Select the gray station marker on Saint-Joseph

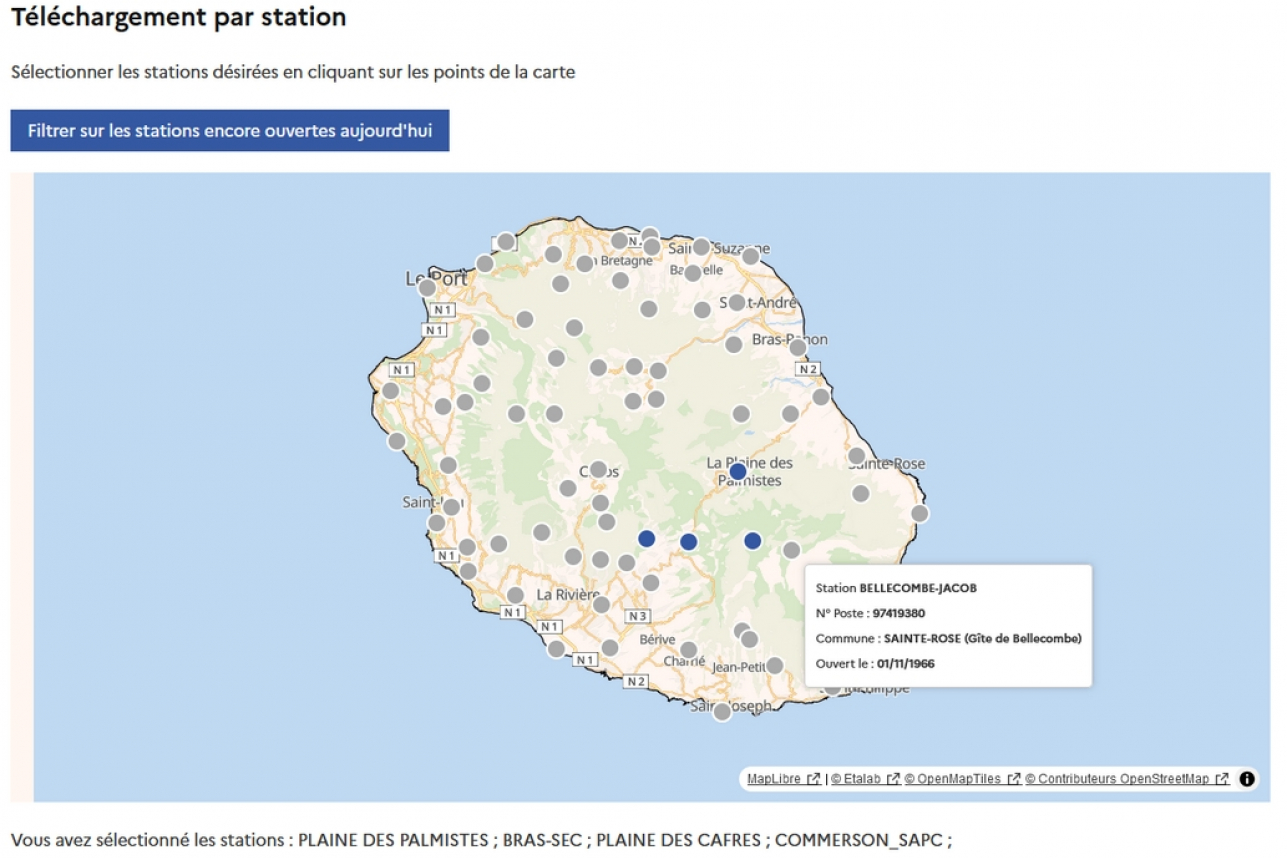721,712
